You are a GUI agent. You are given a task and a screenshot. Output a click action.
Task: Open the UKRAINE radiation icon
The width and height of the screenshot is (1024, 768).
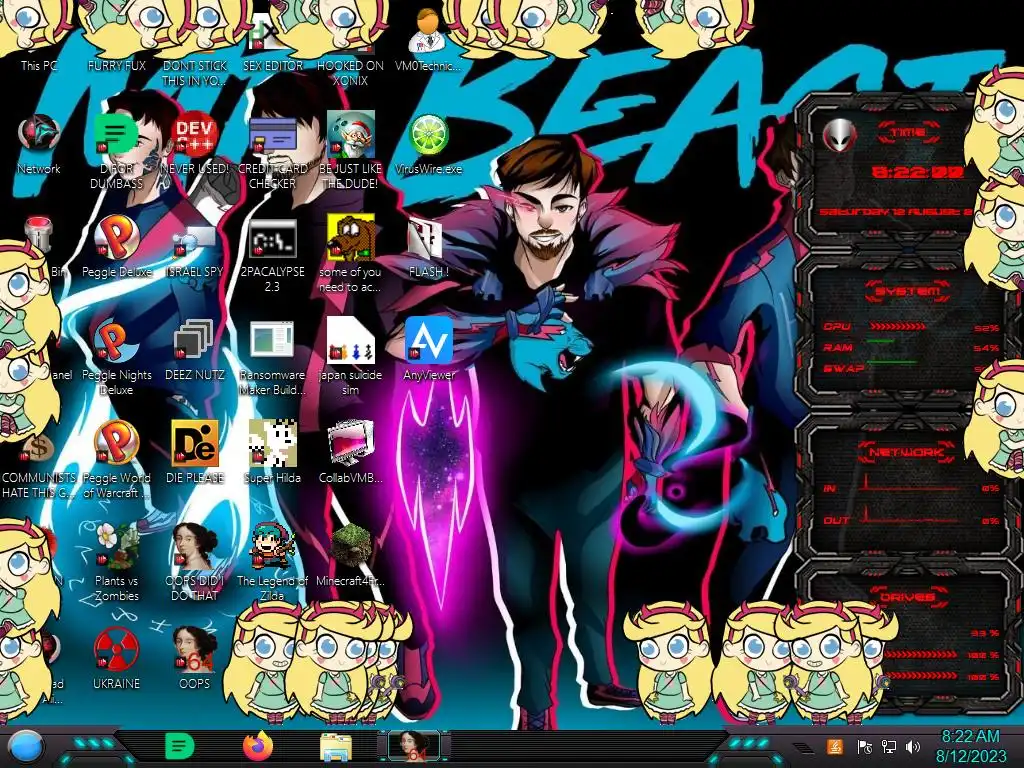(116, 658)
